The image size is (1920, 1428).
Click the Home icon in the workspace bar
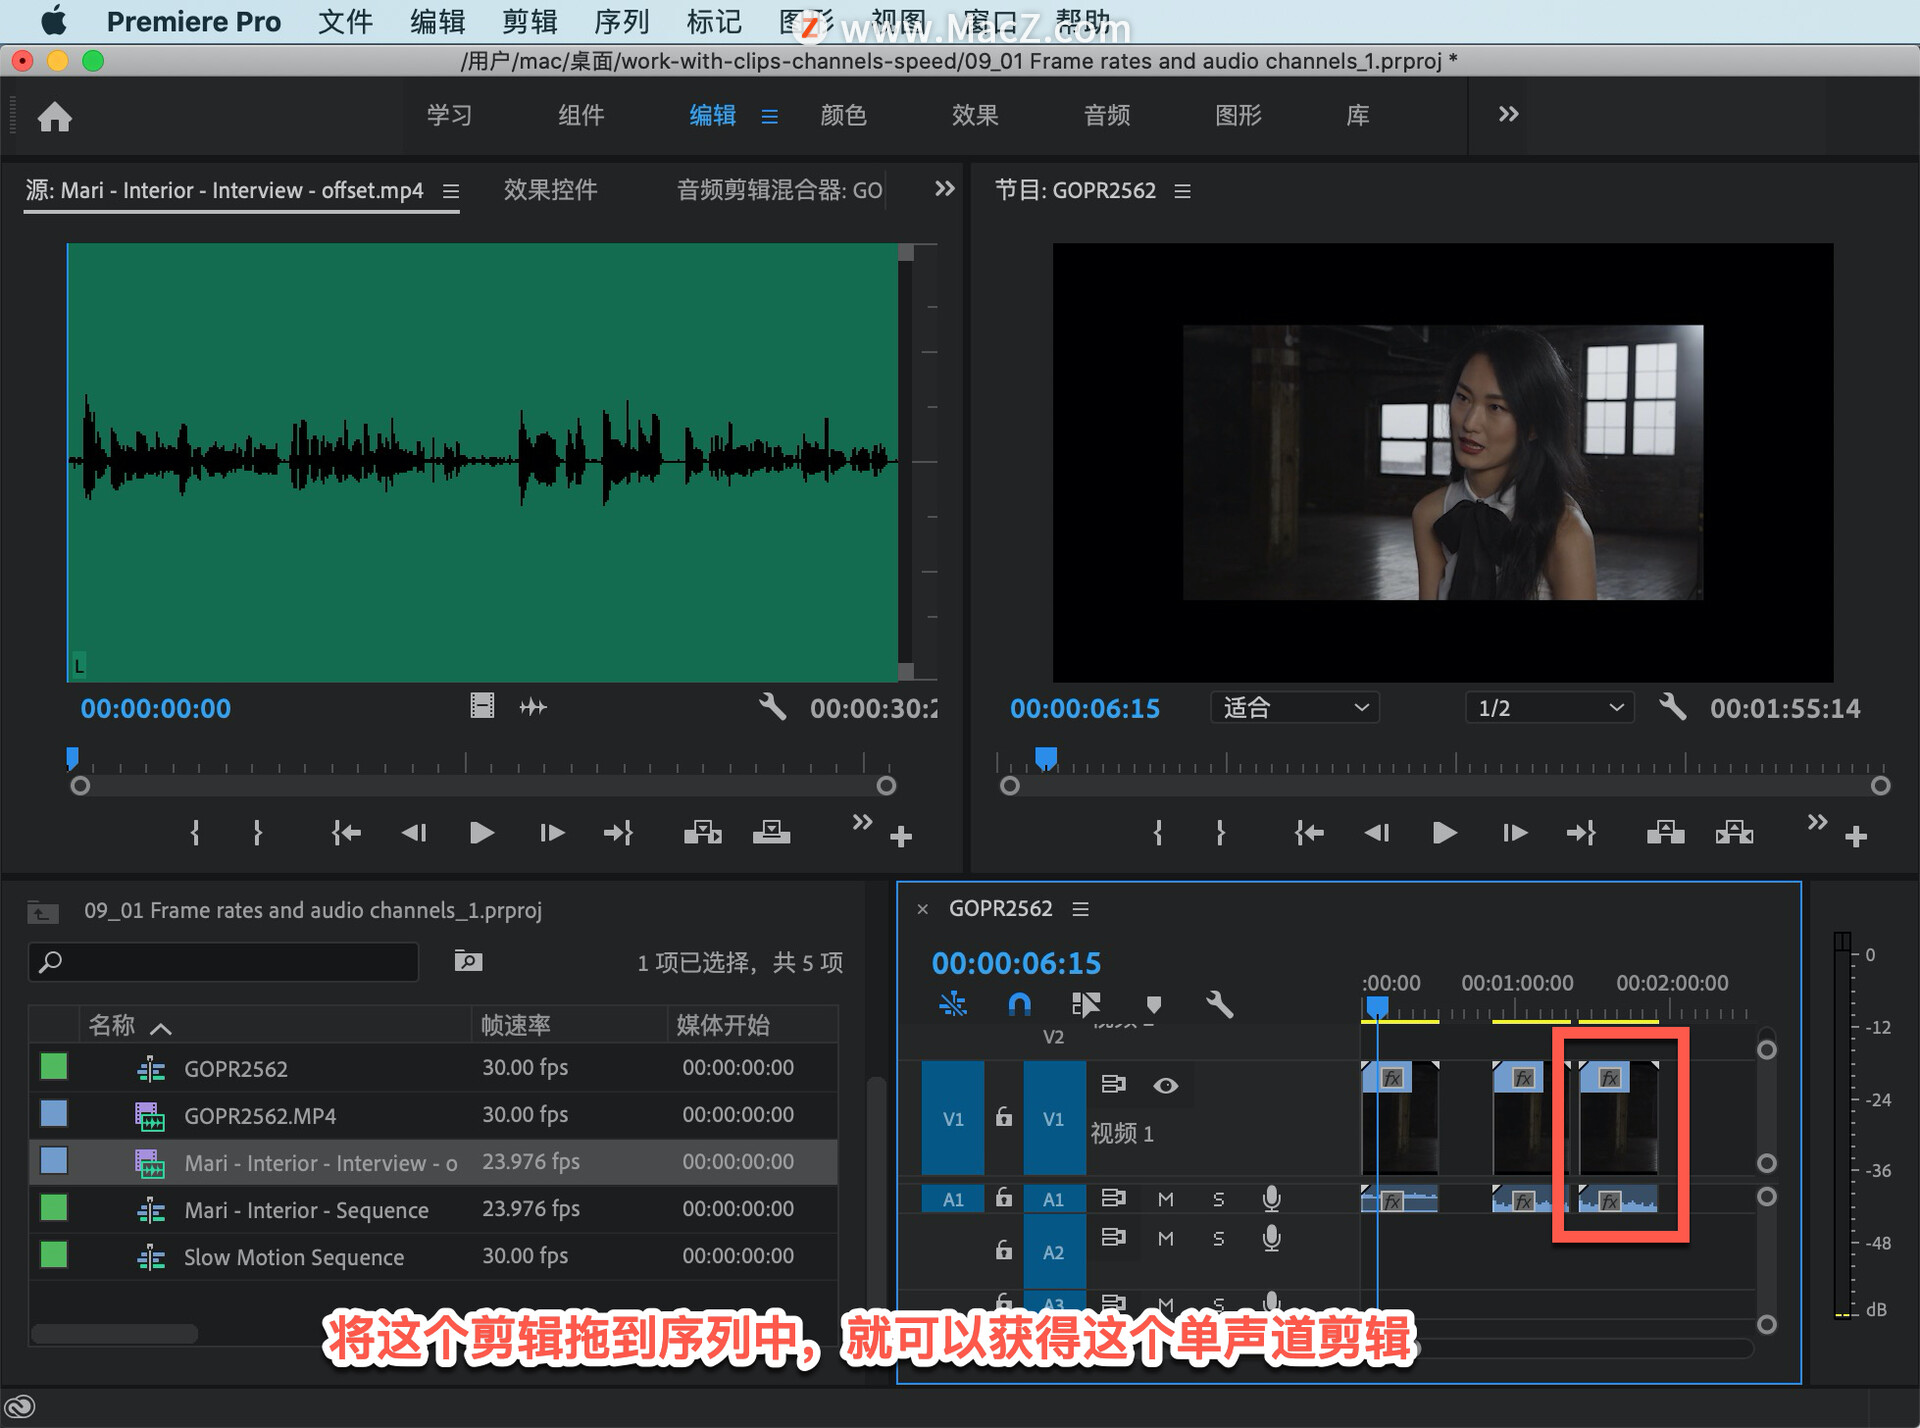55,117
